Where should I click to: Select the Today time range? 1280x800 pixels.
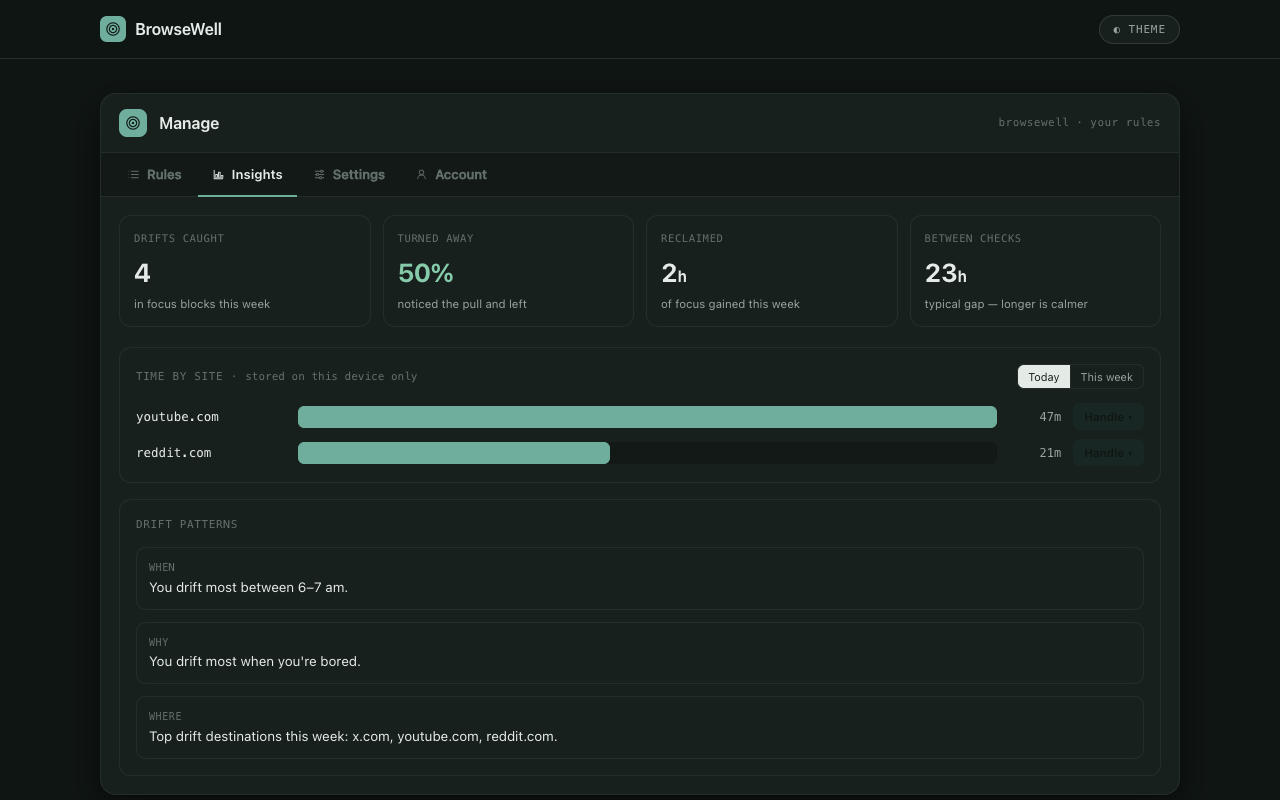point(1044,377)
